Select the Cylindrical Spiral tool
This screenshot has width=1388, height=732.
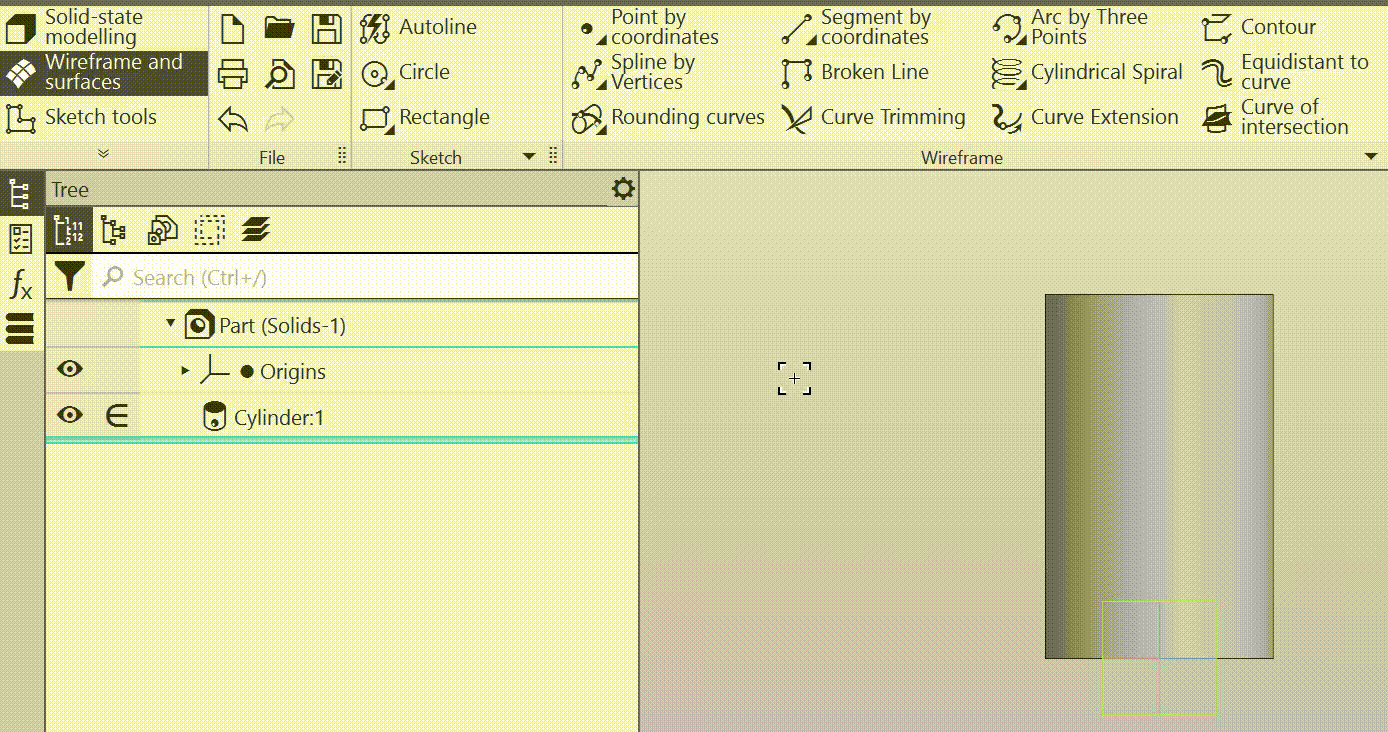(1087, 73)
